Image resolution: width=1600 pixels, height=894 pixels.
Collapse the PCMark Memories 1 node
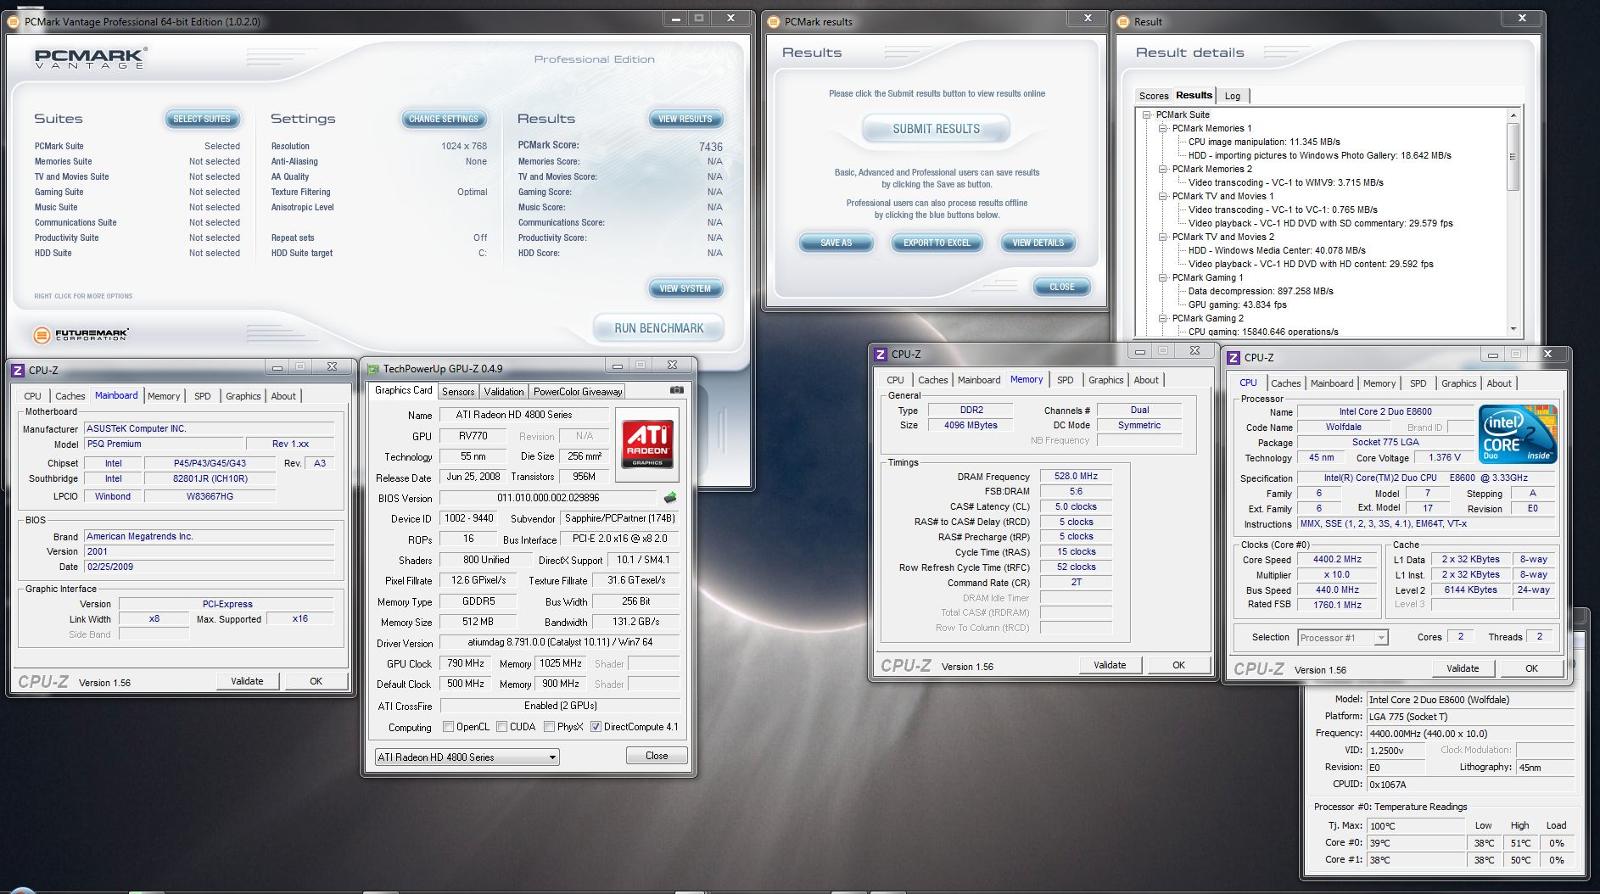(1163, 128)
